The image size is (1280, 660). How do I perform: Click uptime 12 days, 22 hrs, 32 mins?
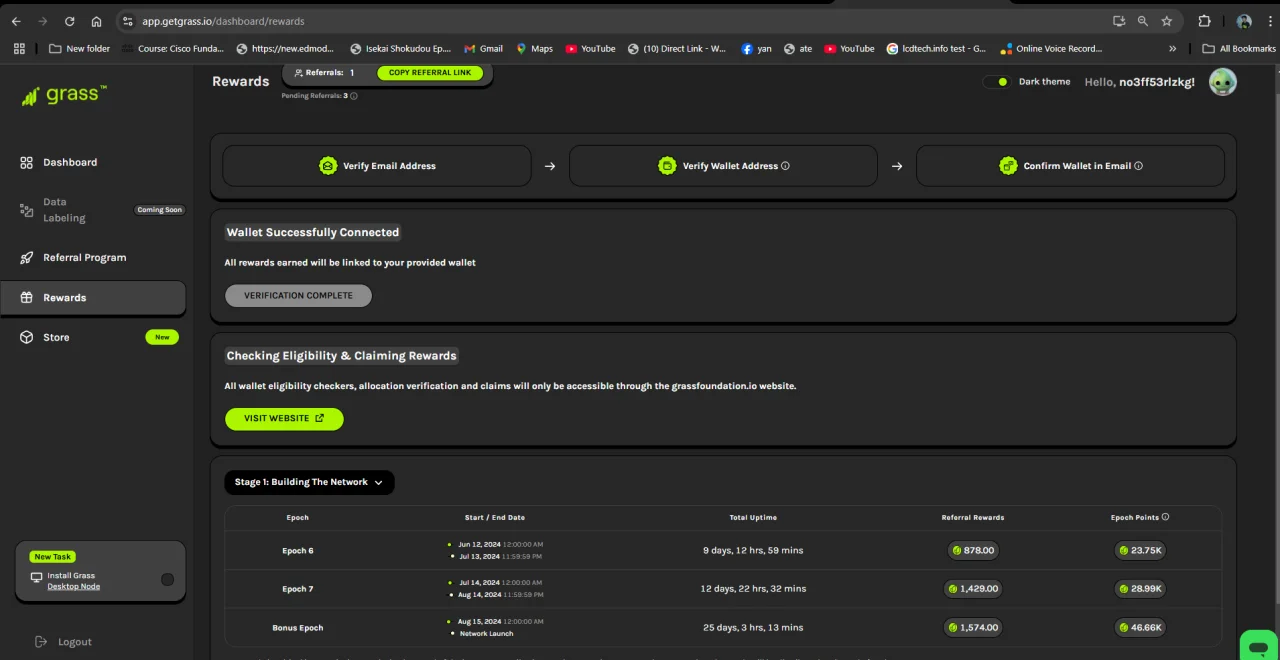click(753, 589)
